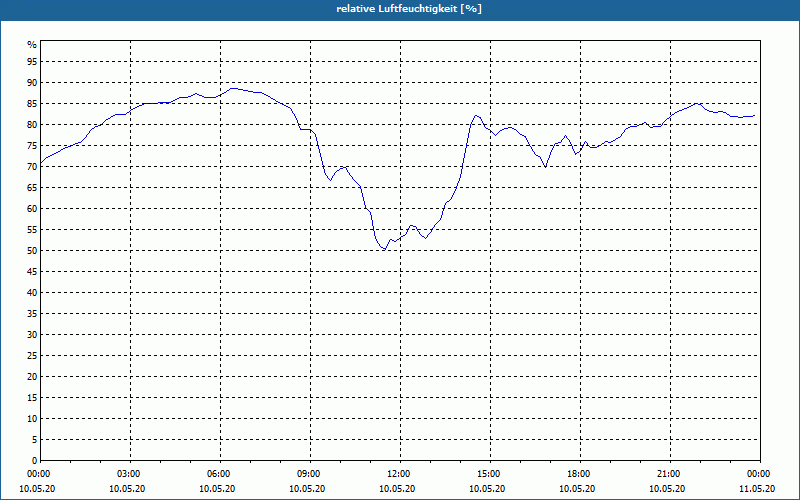Viewport: 800px width, 500px height.
Task: Select the '65' y-axis label
Action: (32, 188)
